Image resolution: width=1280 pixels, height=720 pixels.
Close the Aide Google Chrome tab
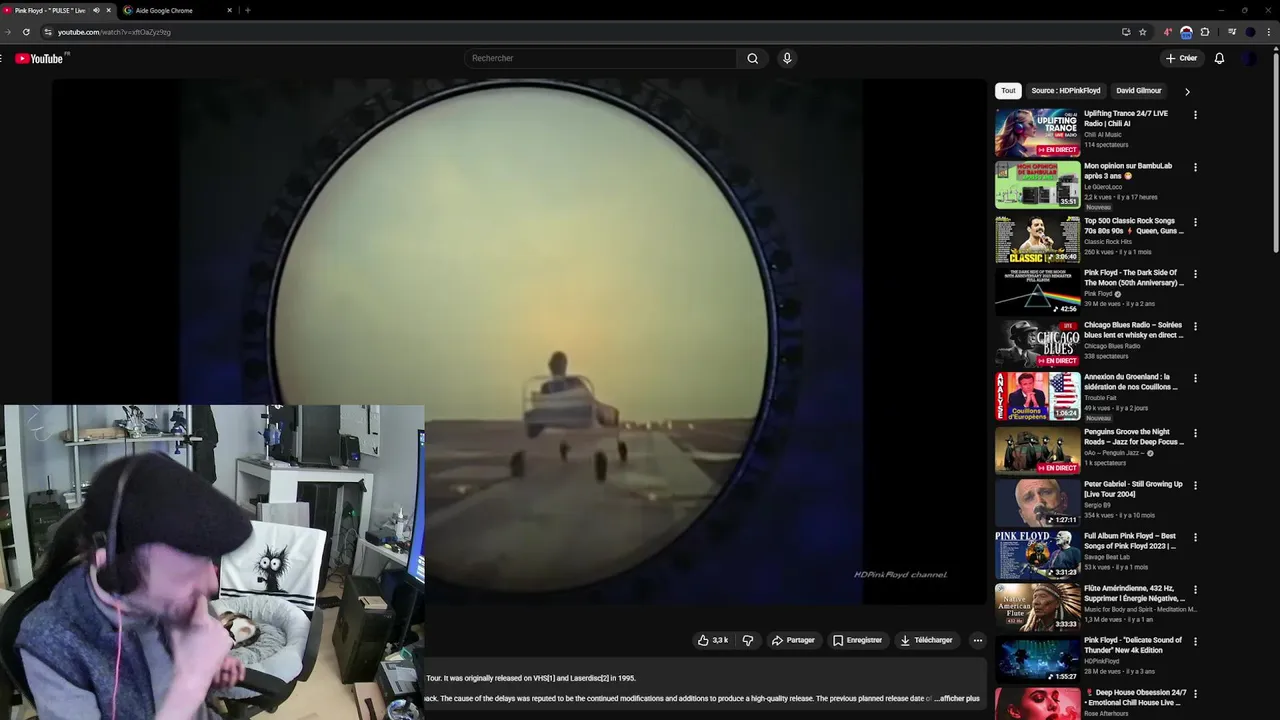tap(229, 10)
